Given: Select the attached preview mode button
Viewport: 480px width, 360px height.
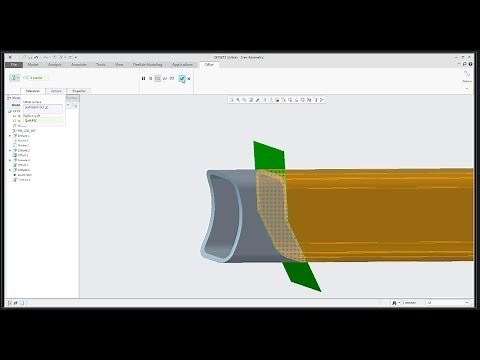Looking at the screenshot, I should point(165,78).
